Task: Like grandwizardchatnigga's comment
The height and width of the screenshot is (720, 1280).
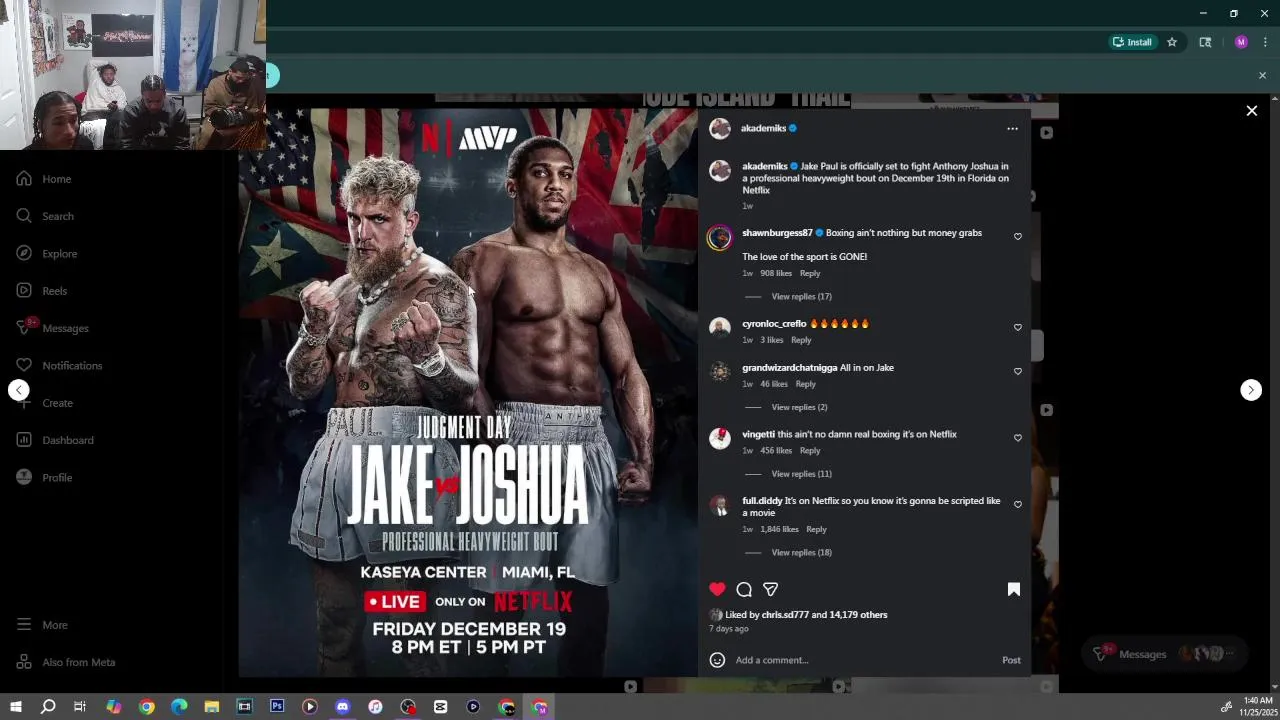Action: tap(1018, 372)
